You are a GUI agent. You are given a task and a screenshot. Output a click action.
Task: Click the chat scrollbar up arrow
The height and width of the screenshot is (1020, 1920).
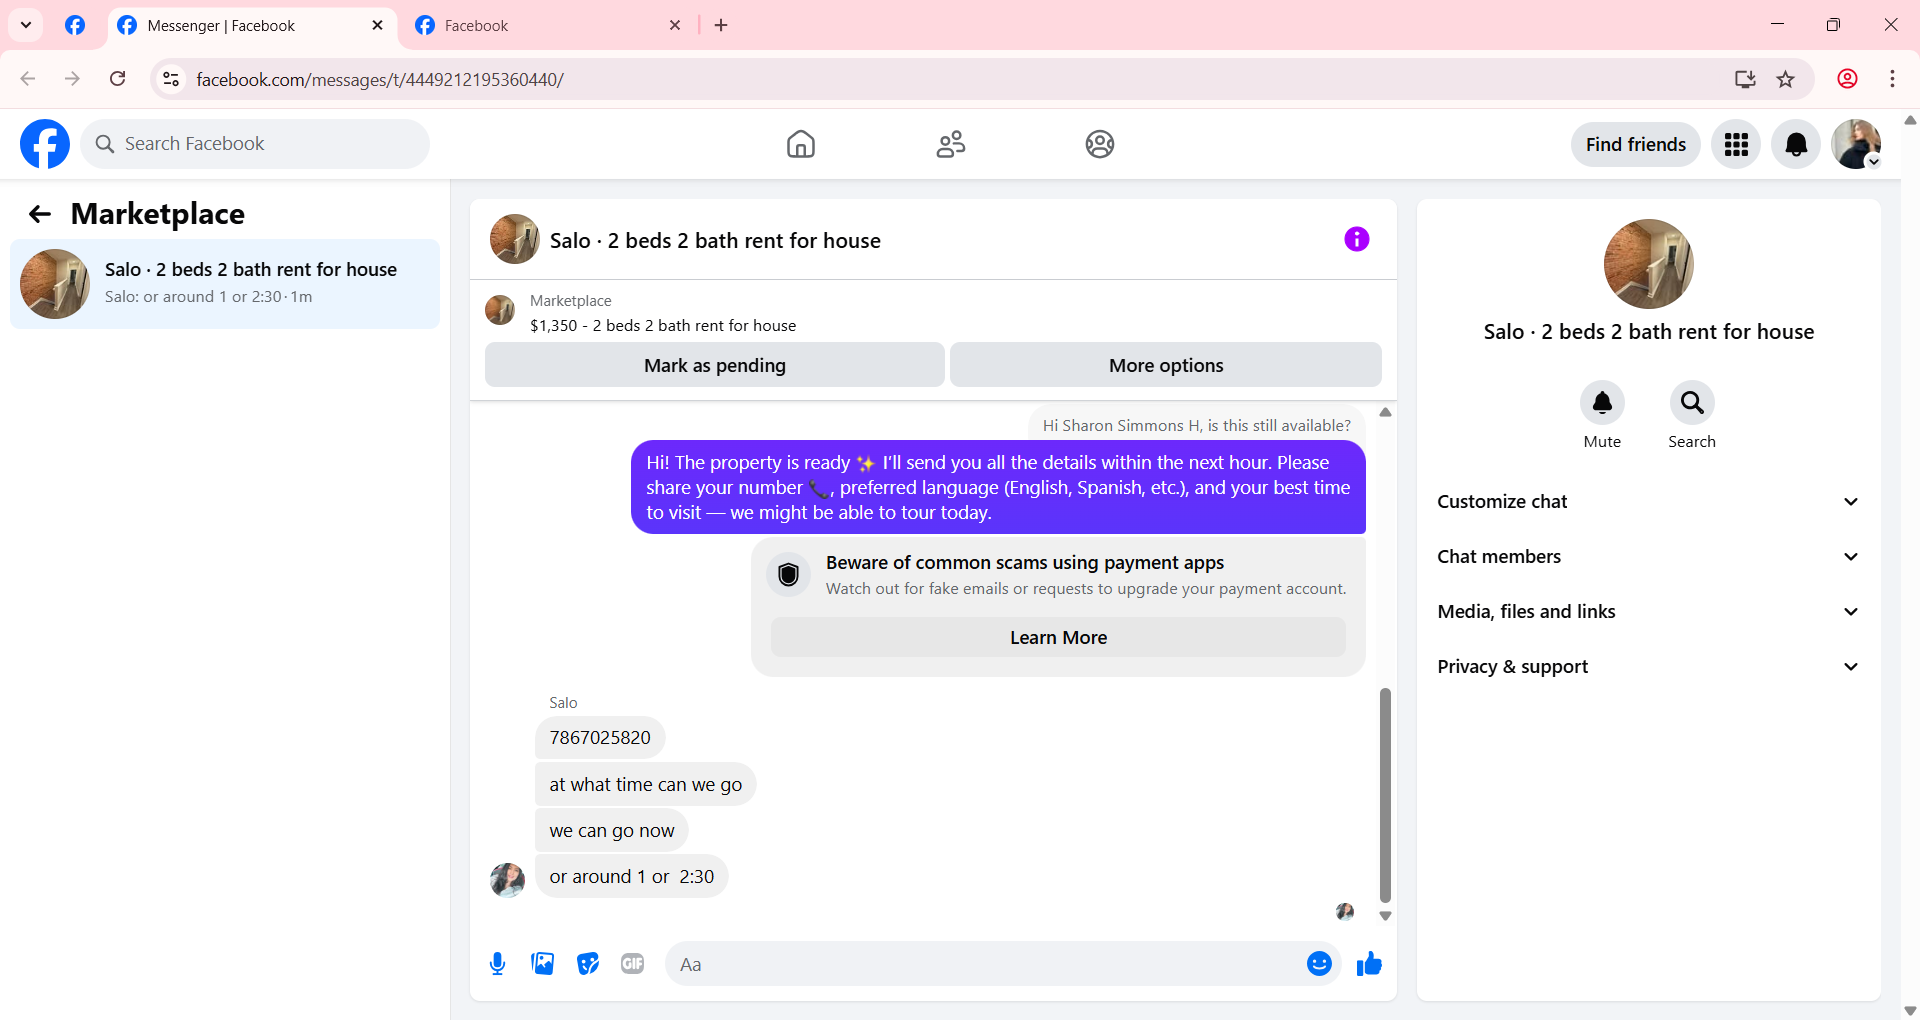tap(1385, 412)
